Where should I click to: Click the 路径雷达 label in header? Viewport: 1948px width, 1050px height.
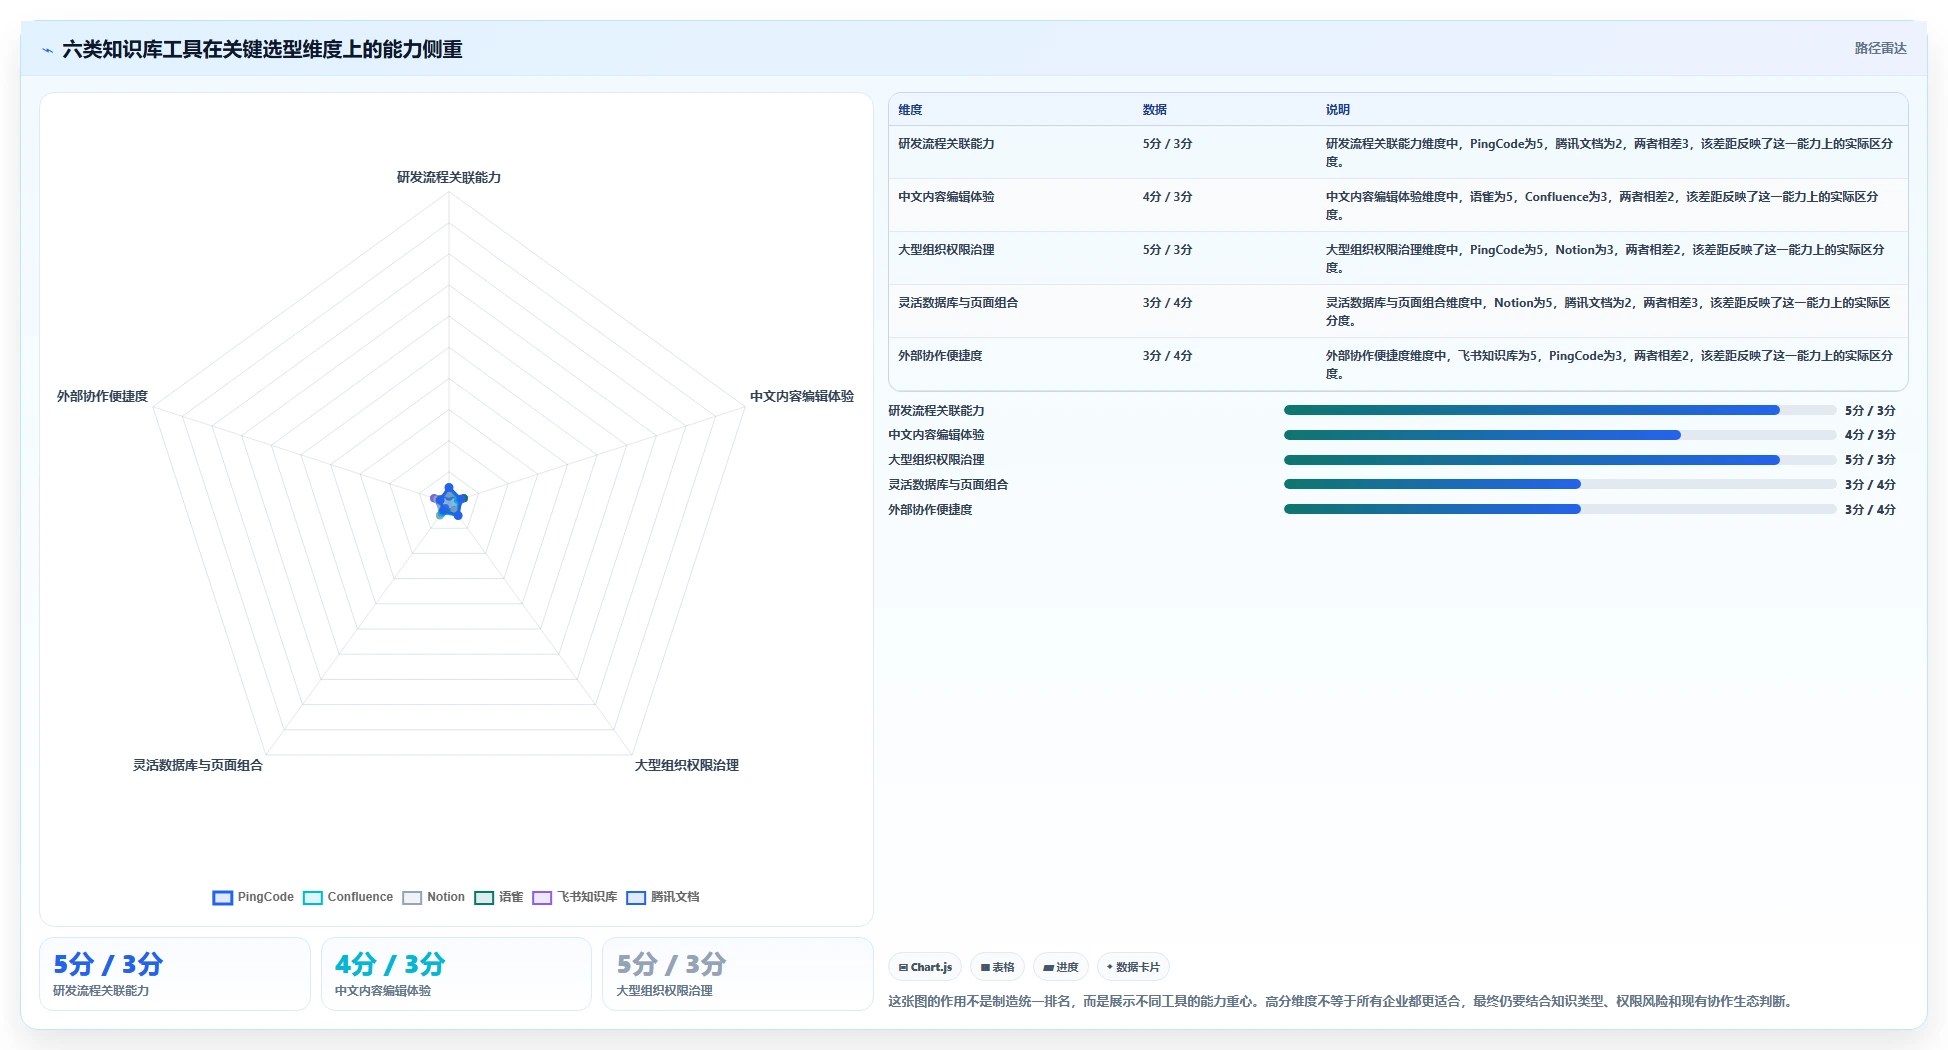click(x=1880, y=48)
